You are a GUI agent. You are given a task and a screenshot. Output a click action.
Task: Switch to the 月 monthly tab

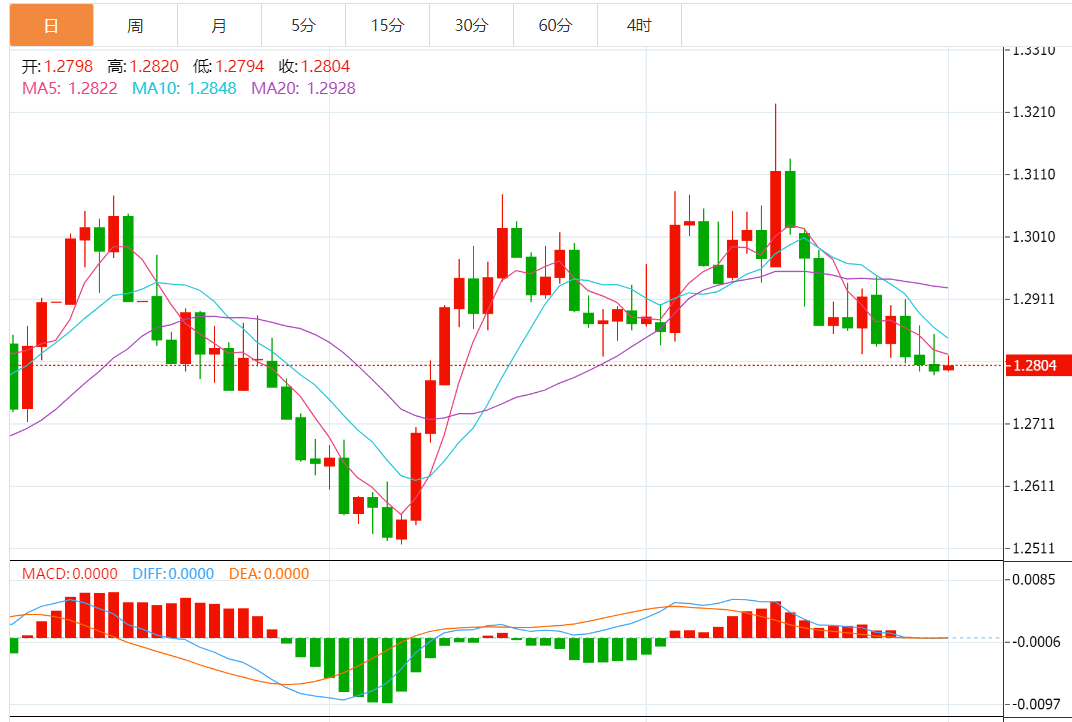[219, 25]
